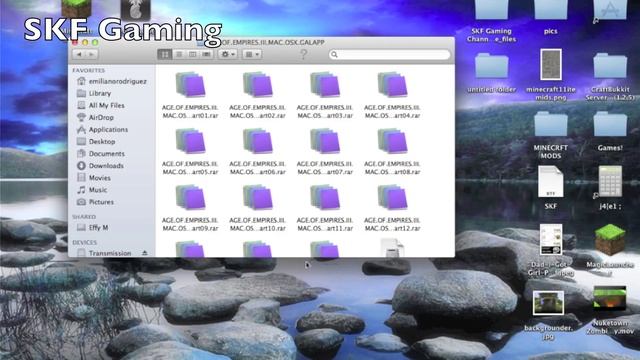Select SKF Gaming Channel files desktop folder
Viewport: 640px width, 360px height.
pos(491,10)
